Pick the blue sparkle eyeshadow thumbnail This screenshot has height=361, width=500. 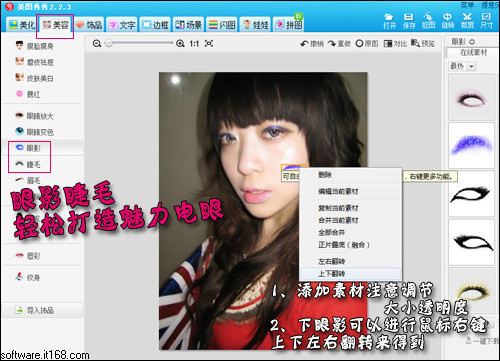(x=471, y=145)
